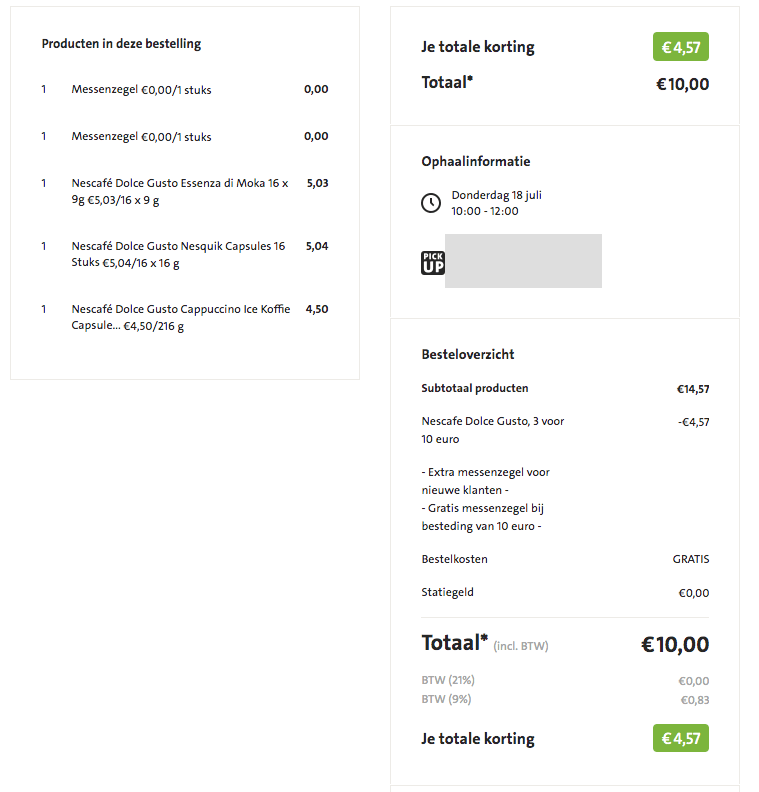Image resolution: width=759 pixels, height=792 pixels.
Task: Click the green €4,57 discount badge at top
Action: (681, 47)
